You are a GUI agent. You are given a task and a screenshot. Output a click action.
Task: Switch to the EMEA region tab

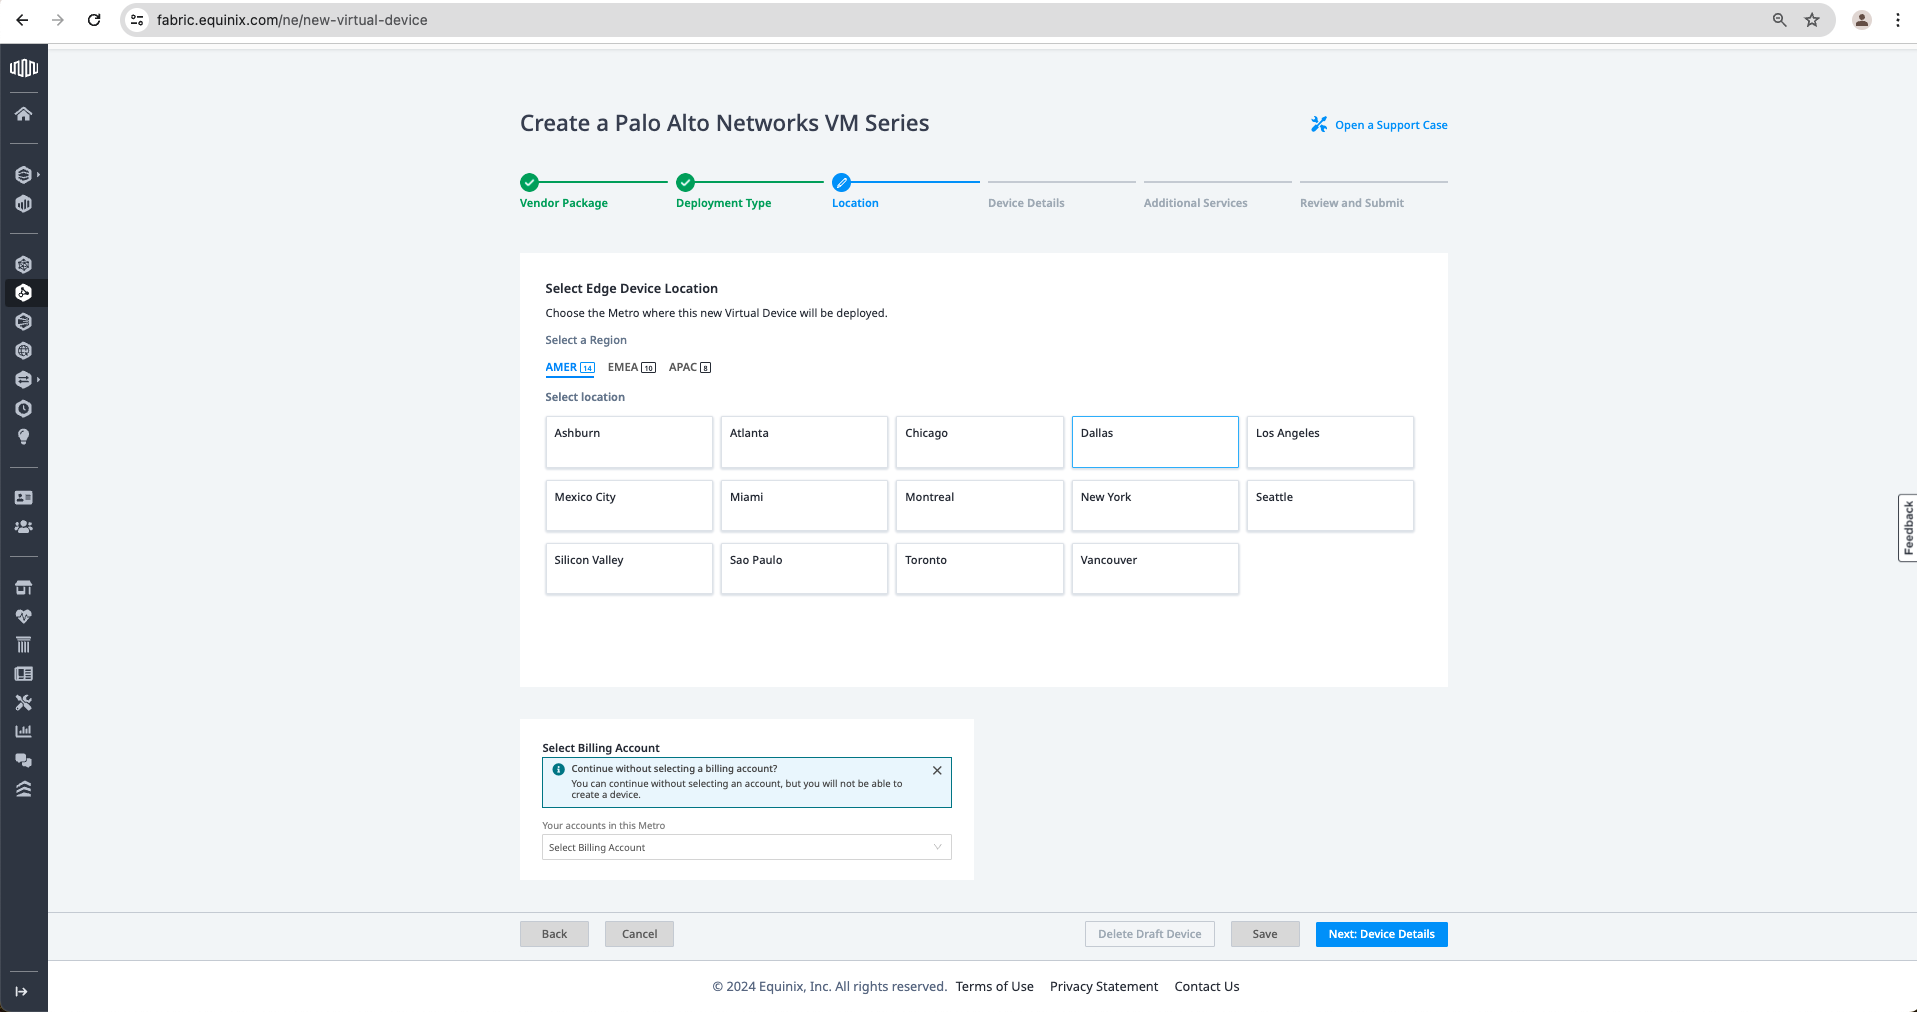[631, 367]
